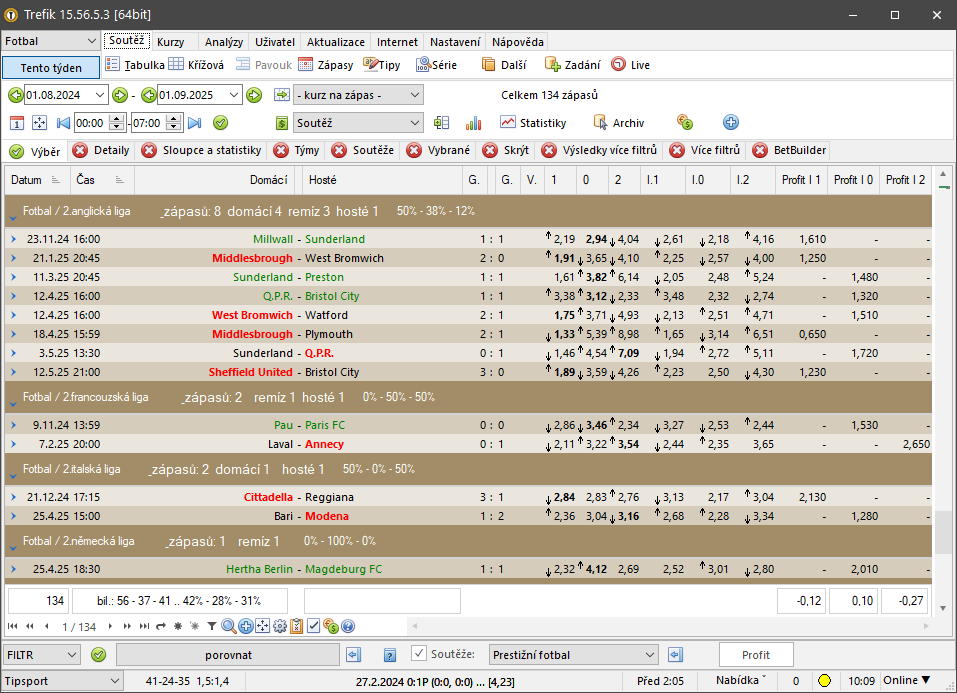Screen dimensions: 957x693
Task: Click green back arrow before start date 01.08.2024
Action: pyautogui.click(x=16, y=95)
